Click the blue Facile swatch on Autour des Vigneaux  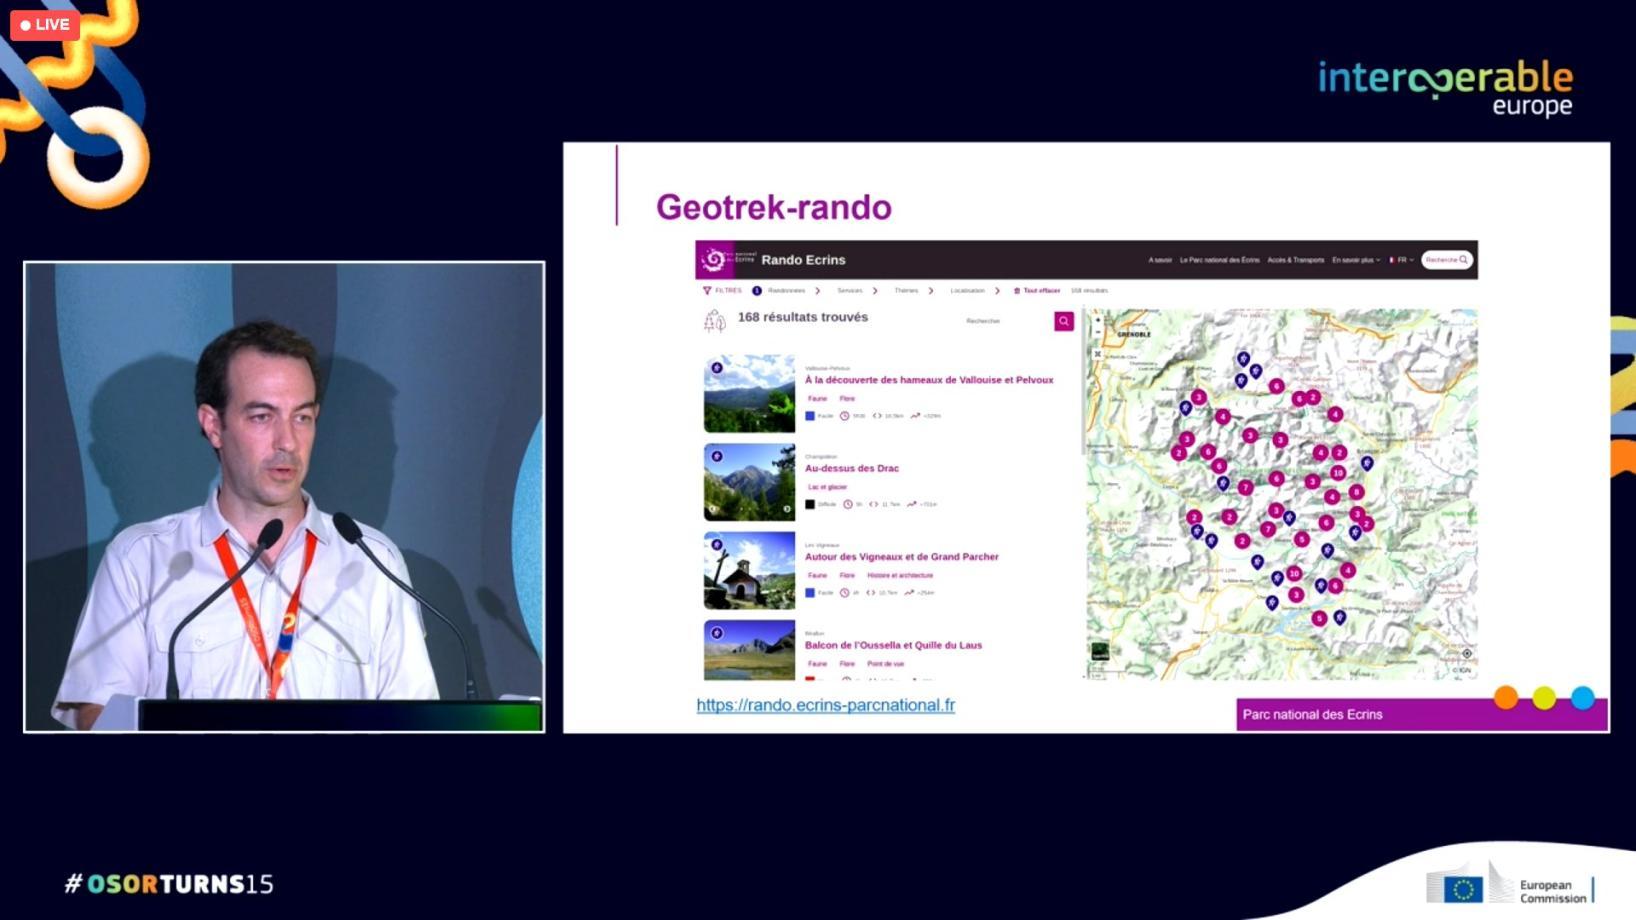810,593
